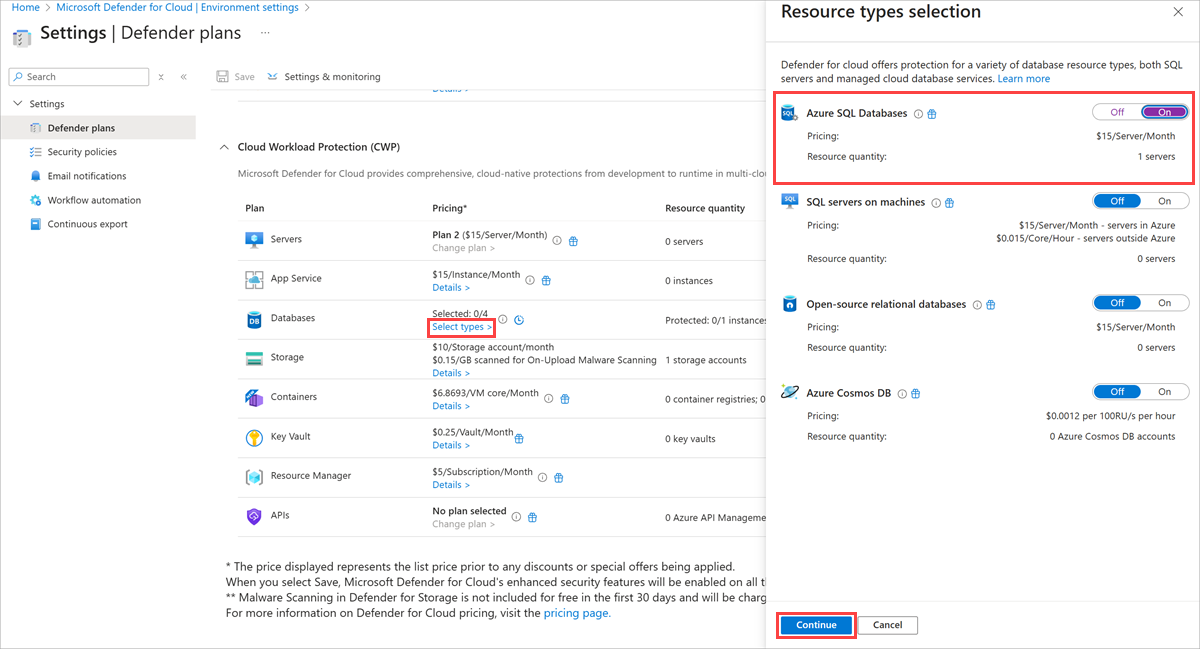Collapse the Settings tree in sidebar
This screenshot has width=1200, height=649.
pyautogui.click(x=17, y=104)
